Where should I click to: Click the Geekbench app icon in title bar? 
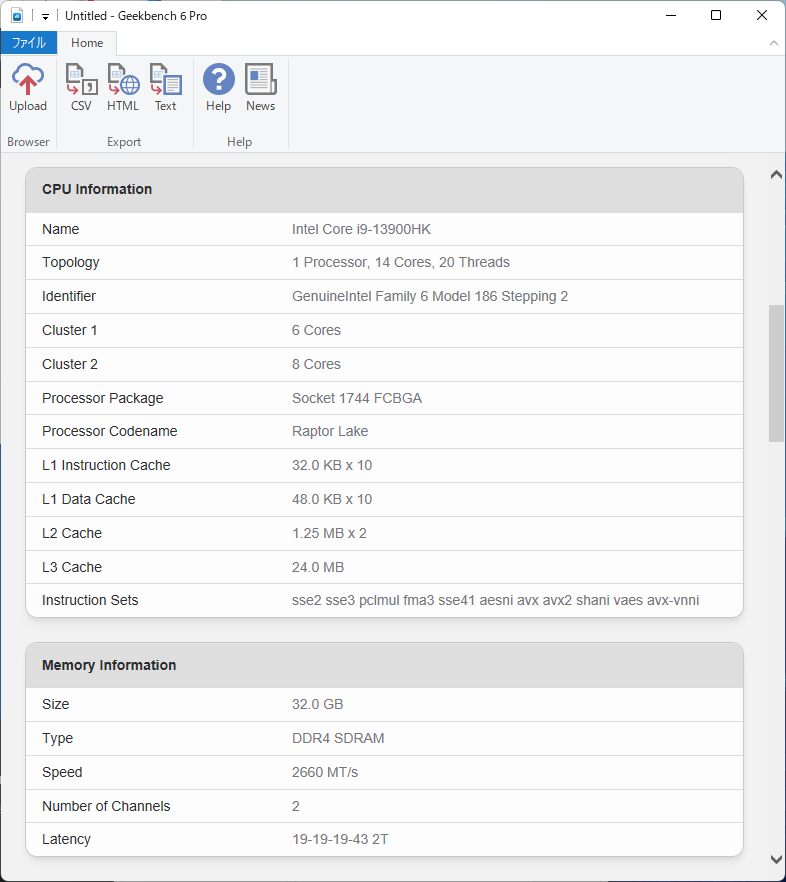[17, 16]
